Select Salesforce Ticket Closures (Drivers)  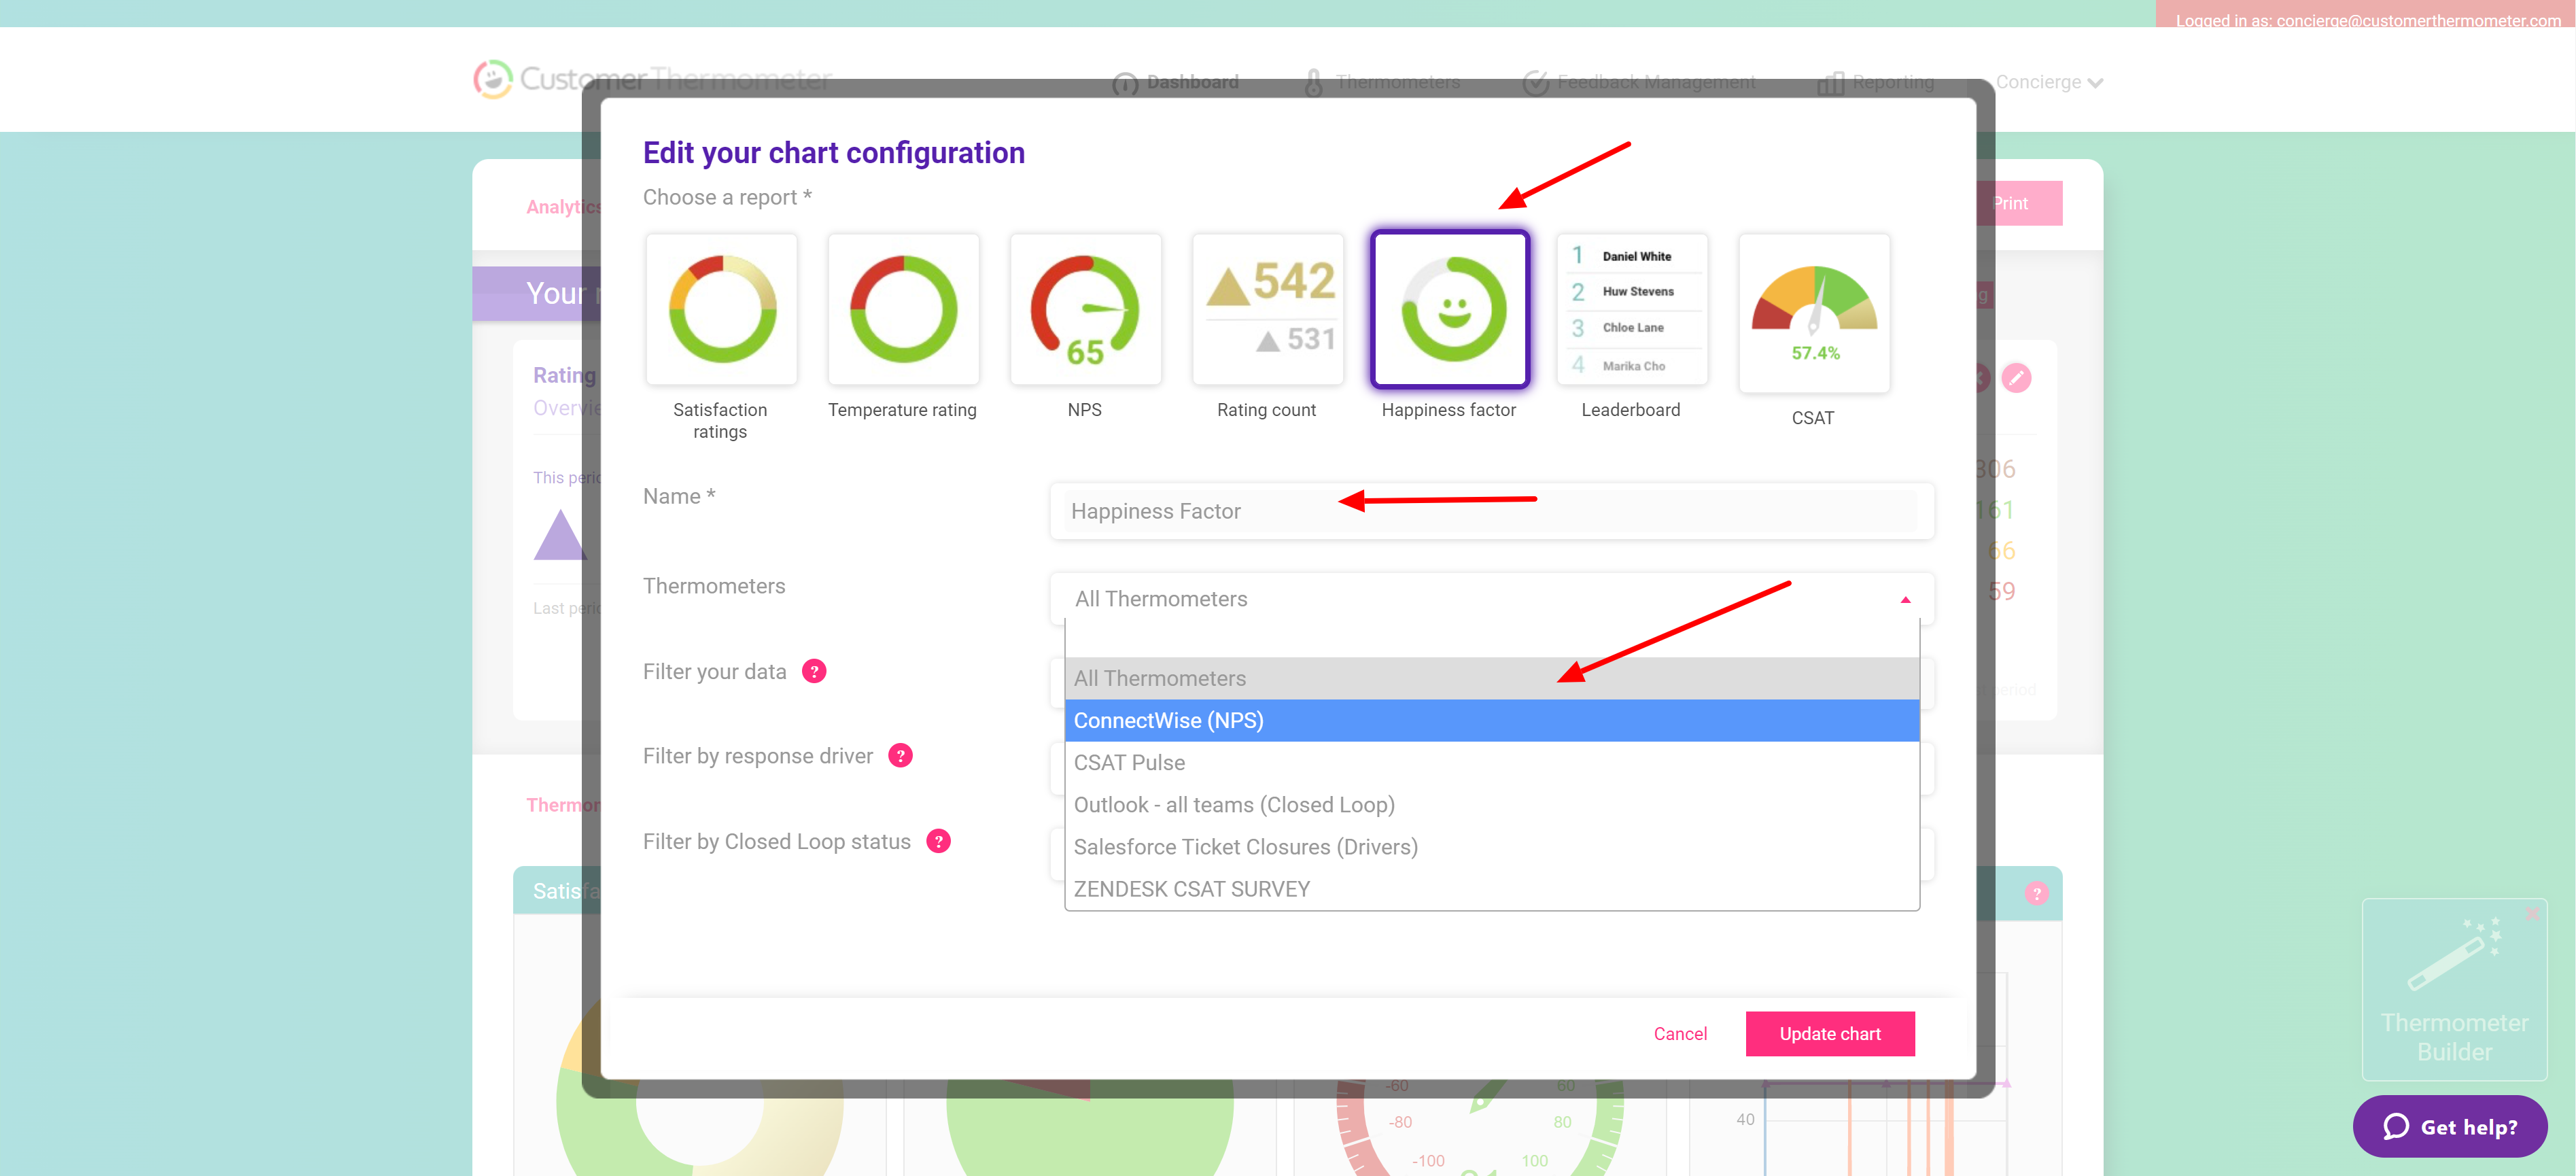click(1491, 846)
